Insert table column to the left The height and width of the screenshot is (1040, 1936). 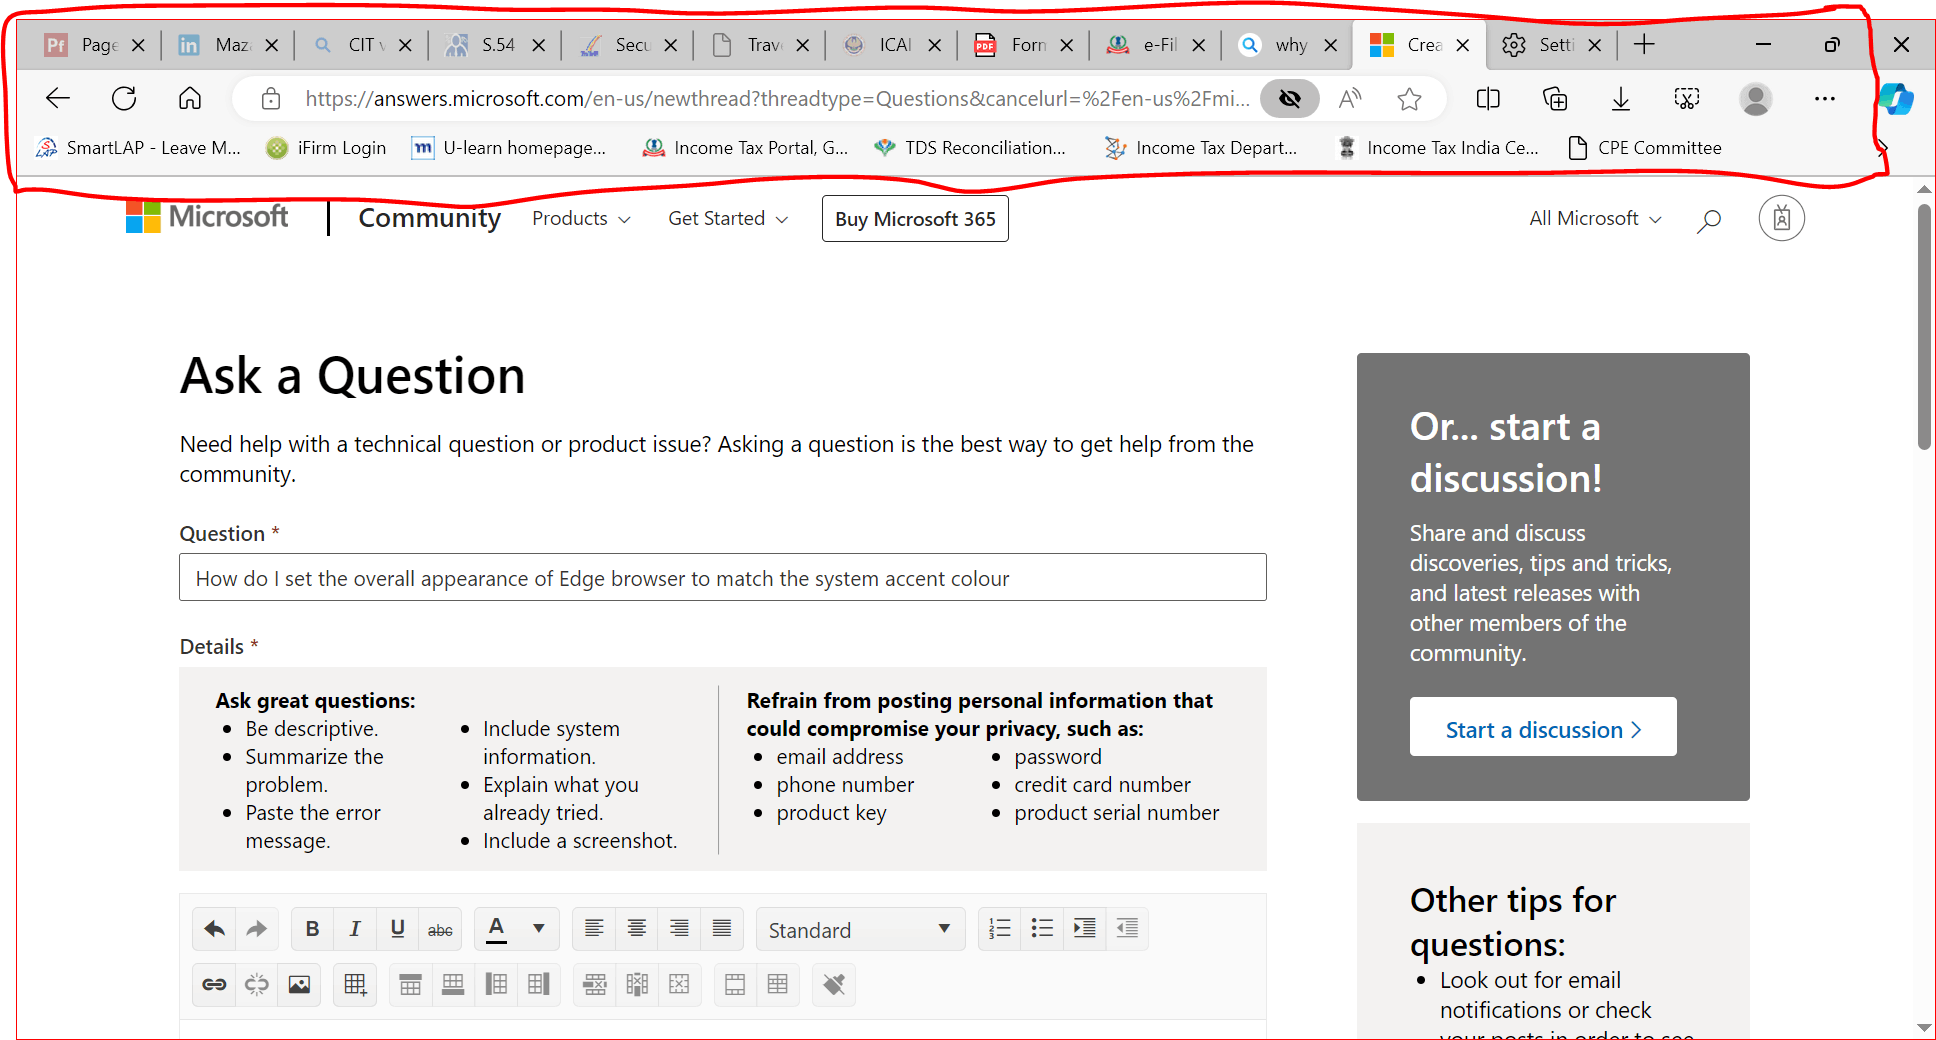[x=496, y=985]
